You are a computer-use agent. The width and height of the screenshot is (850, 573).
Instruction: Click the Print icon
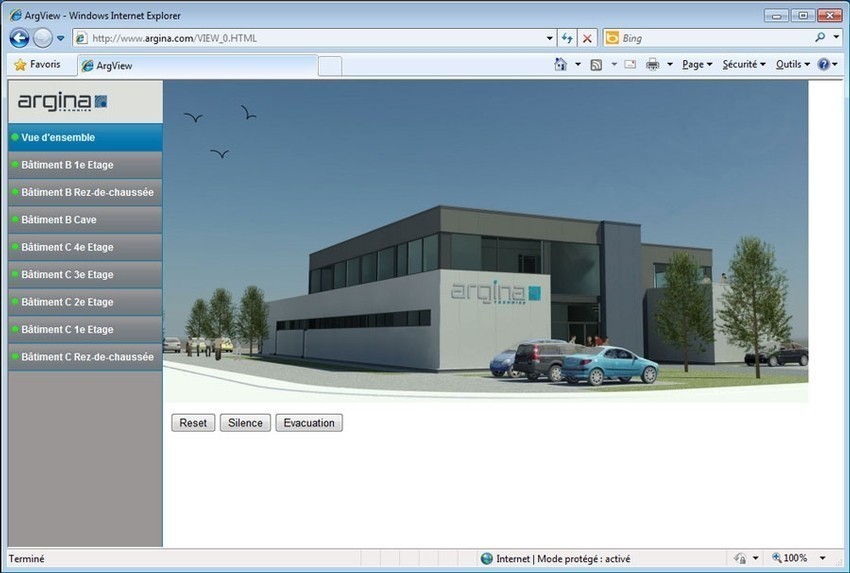coord(653,65)
